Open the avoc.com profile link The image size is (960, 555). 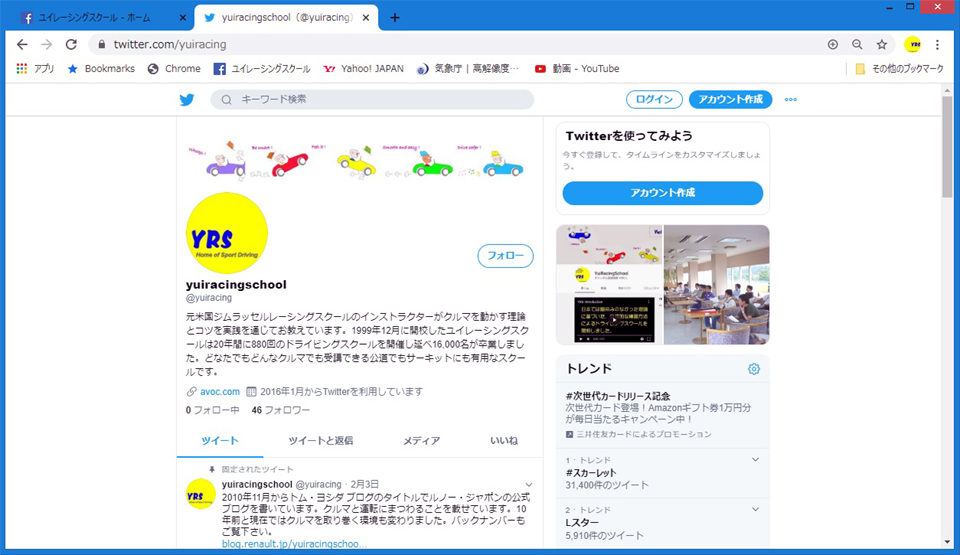219,391
